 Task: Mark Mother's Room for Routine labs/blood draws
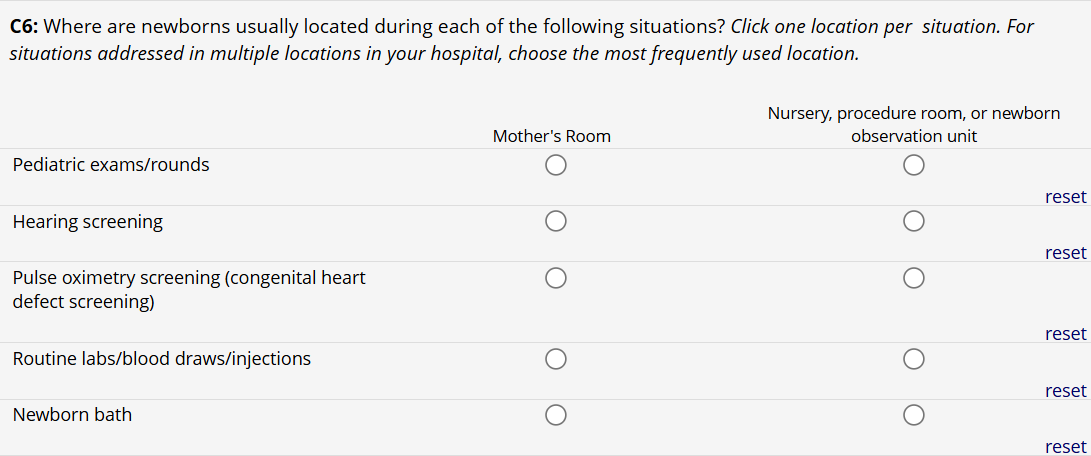pos(556,358)
